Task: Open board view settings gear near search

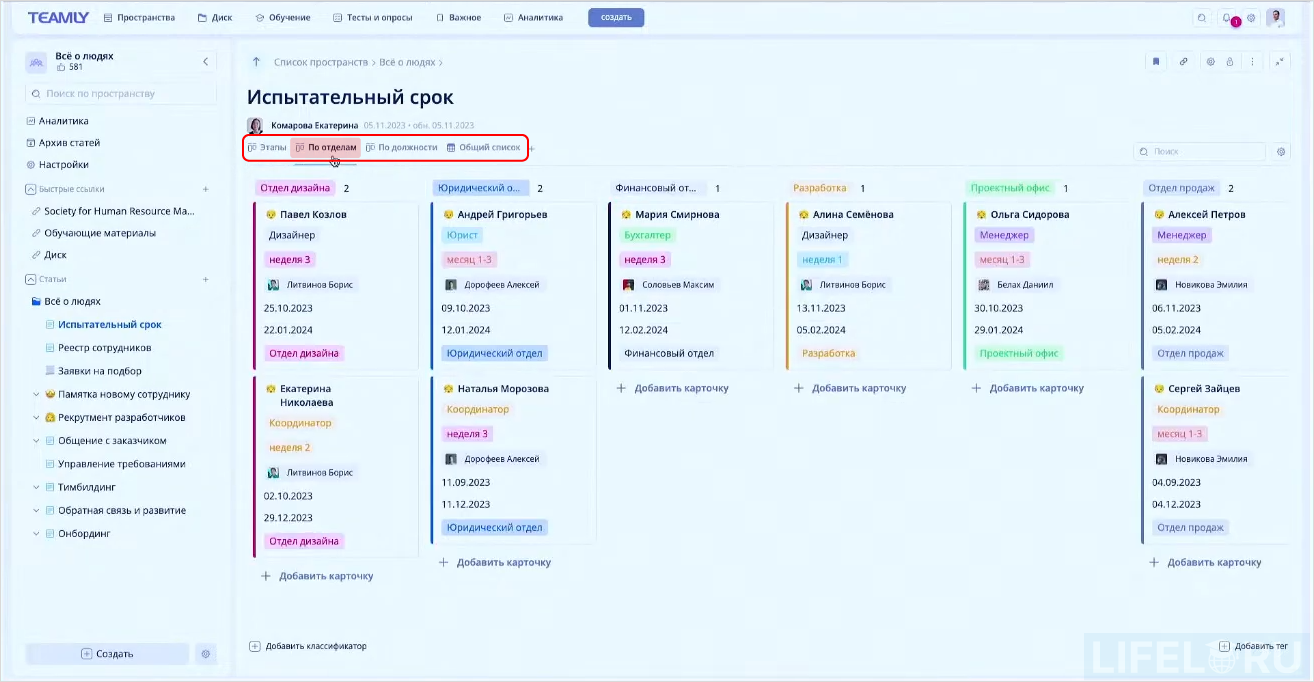Action: coord(1281,151)
